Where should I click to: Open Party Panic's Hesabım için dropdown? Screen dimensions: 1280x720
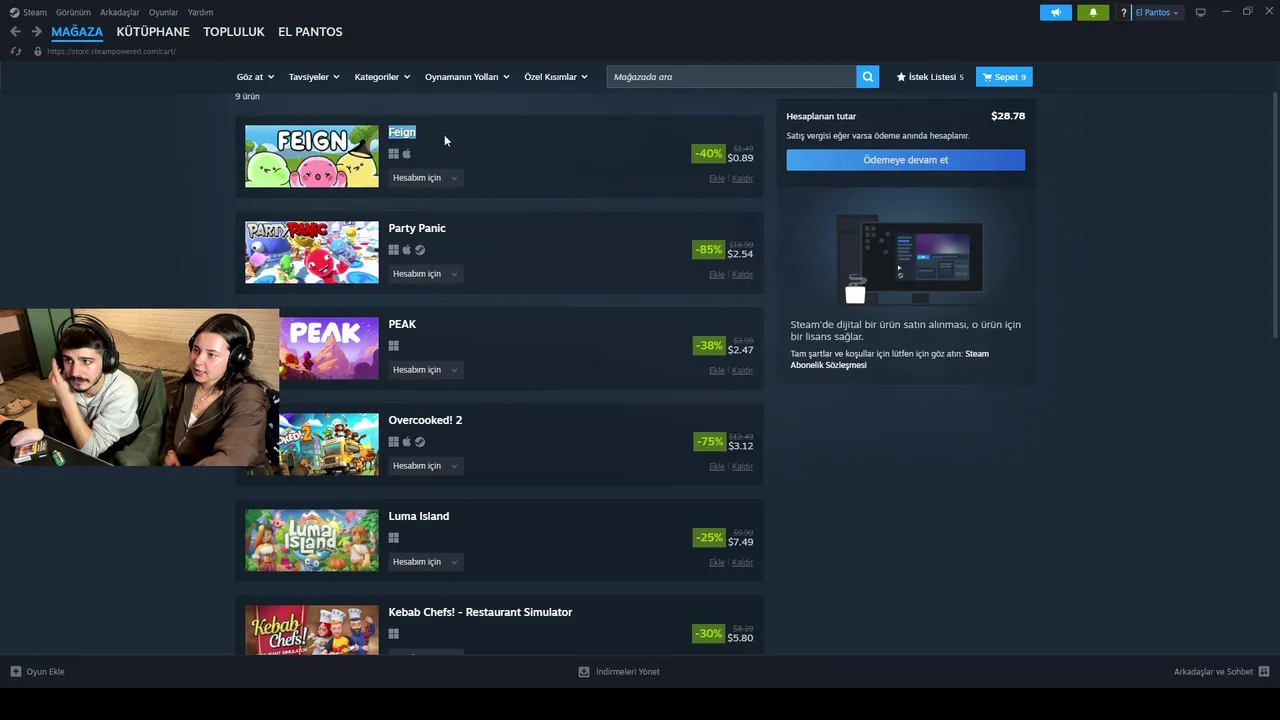pos(425,274)
